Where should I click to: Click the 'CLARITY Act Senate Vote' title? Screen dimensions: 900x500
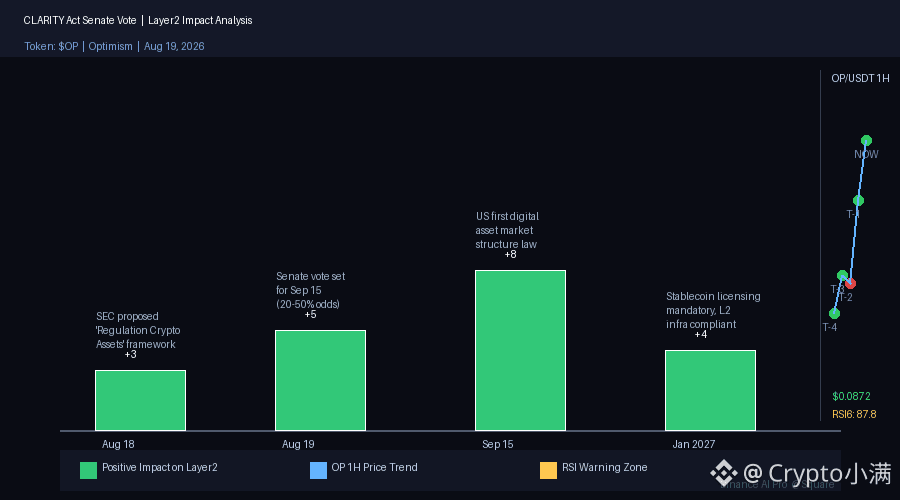click(80, 20)
